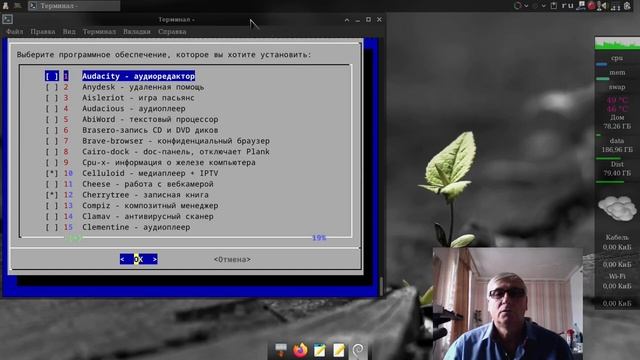
Task: Open the Терминал menu
Action: pyautogui.click(x=99, y=31)
